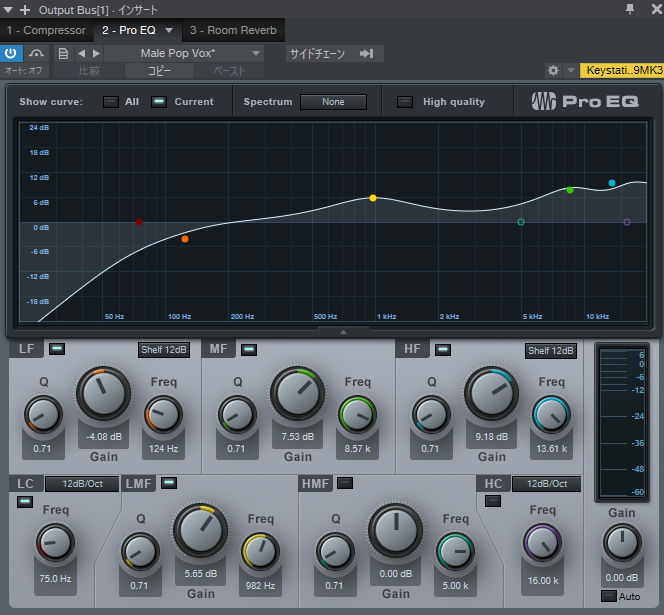The height and width of the screenshot is (615, 664).
Task: Click the LF Gain knob
Action: (x=103, y=393)
